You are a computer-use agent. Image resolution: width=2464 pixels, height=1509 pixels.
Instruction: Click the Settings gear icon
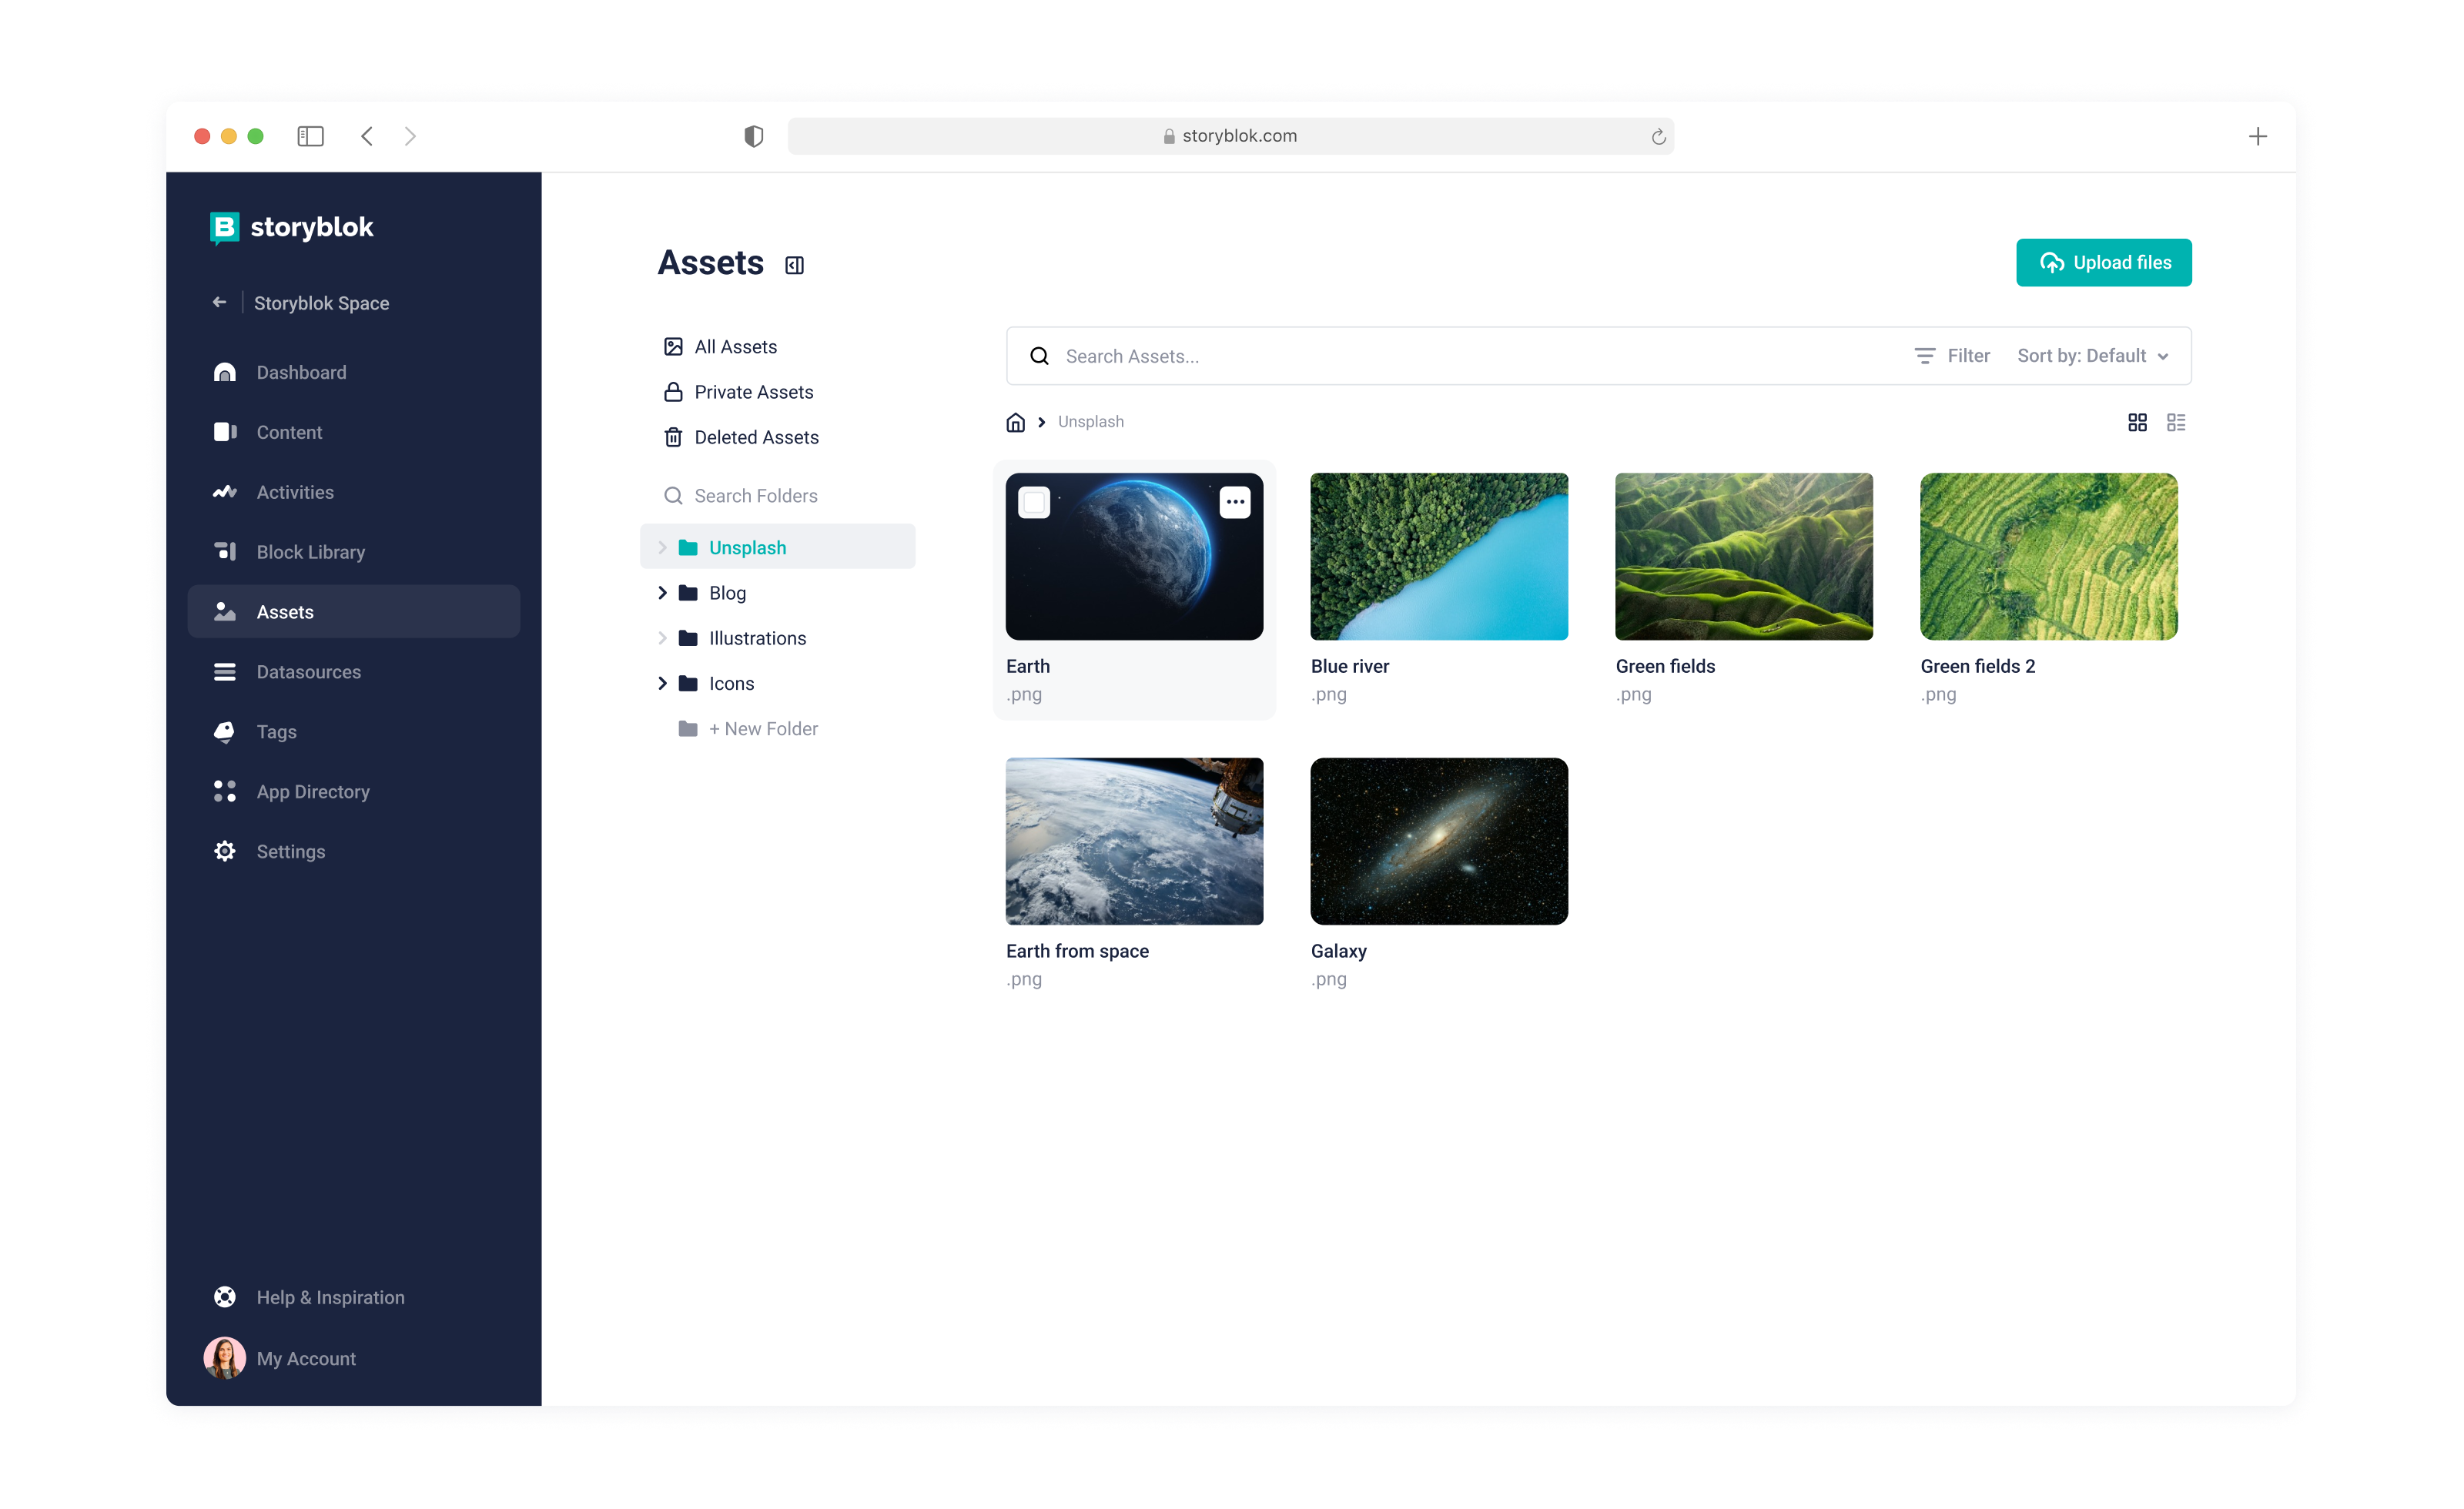tap(225, 851)
